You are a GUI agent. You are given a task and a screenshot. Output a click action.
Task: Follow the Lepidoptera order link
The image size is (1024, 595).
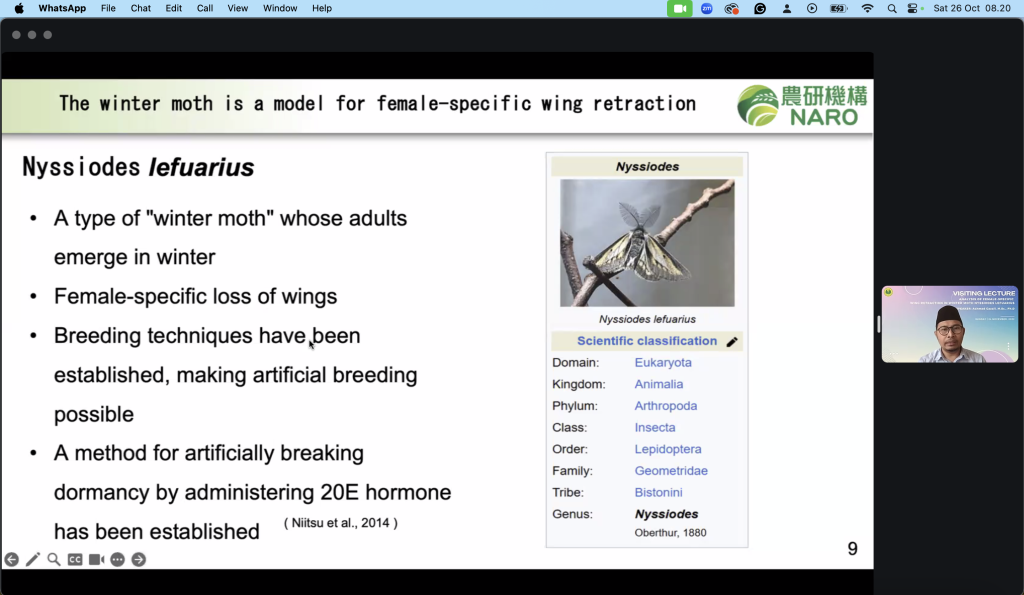click(x=668, y=449)
